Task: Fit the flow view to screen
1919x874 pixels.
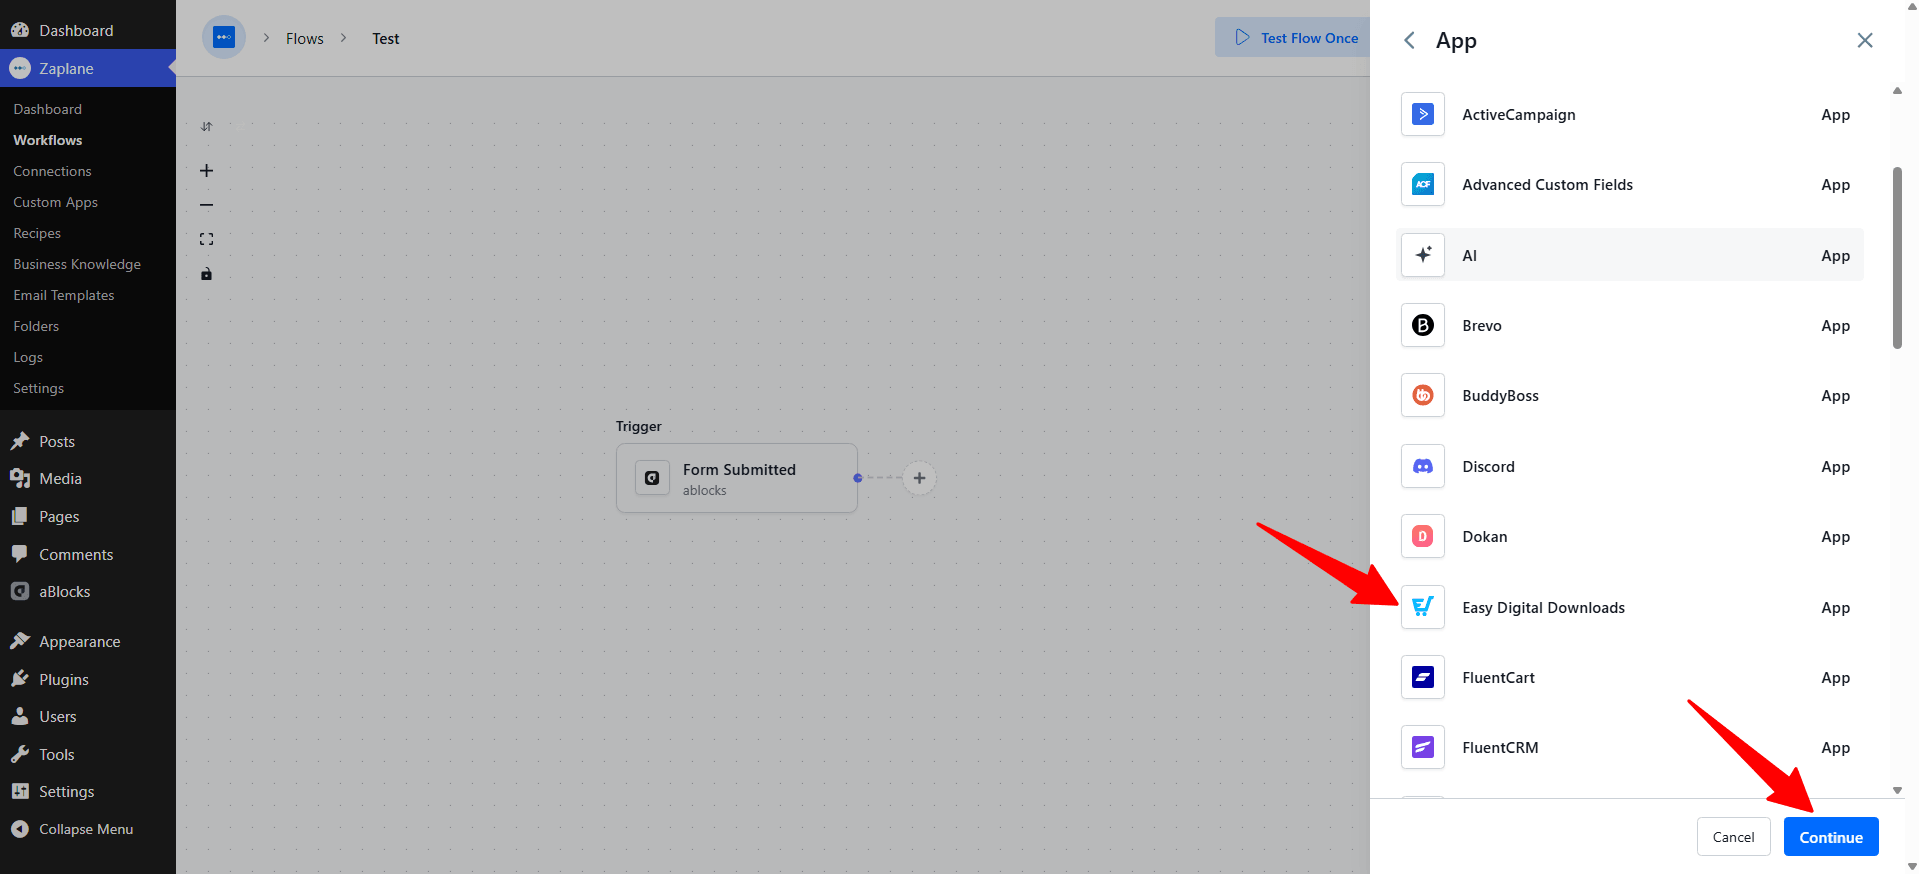Action: (x=206, y=239)
